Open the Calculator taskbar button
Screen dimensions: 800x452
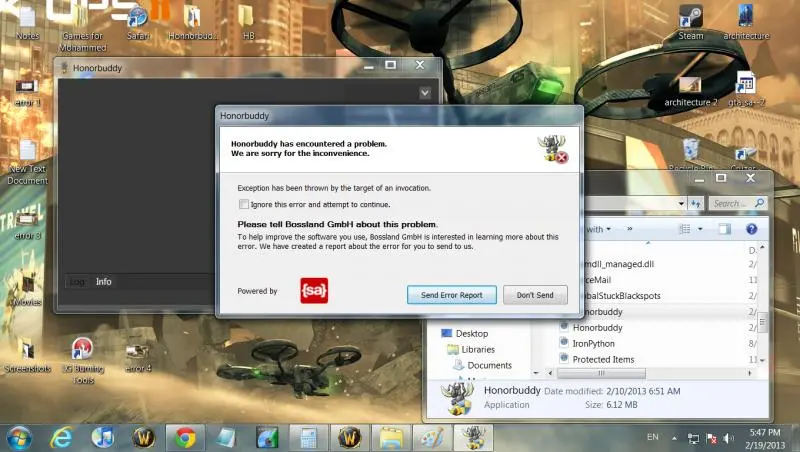309,438
